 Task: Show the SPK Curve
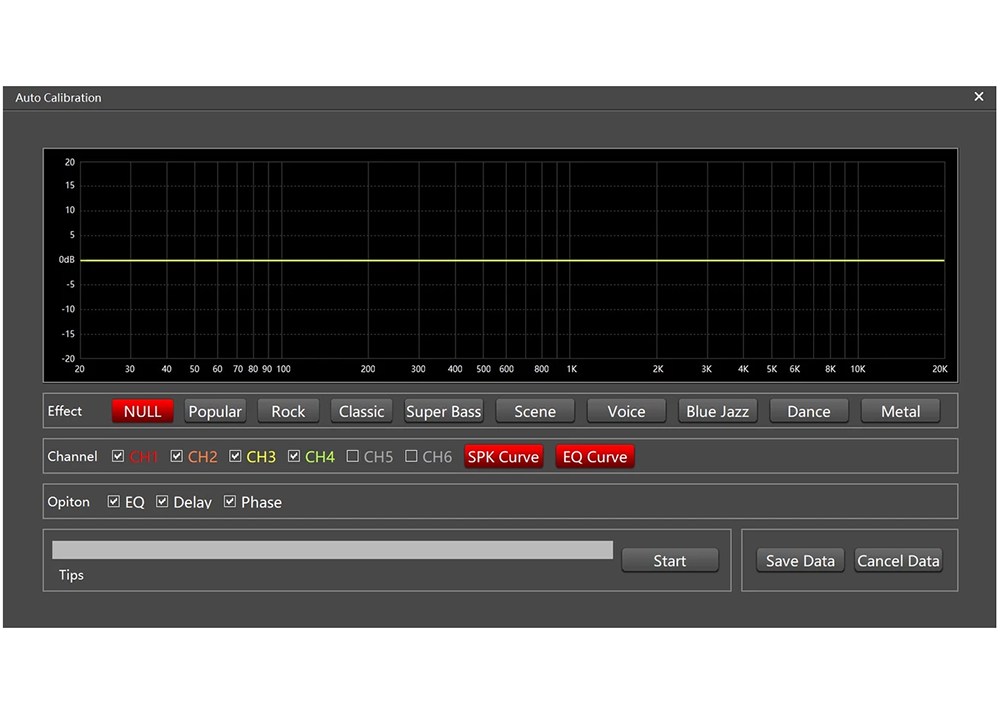[x=503, y=457]
